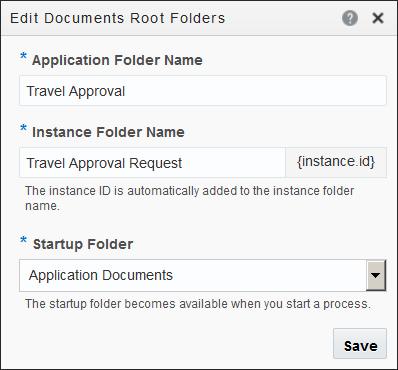Image resolution: width=398 pixels, height=370 pixels.
Task: Close the Edit Documents Root Folders dialog
Action: click(378, 18)
